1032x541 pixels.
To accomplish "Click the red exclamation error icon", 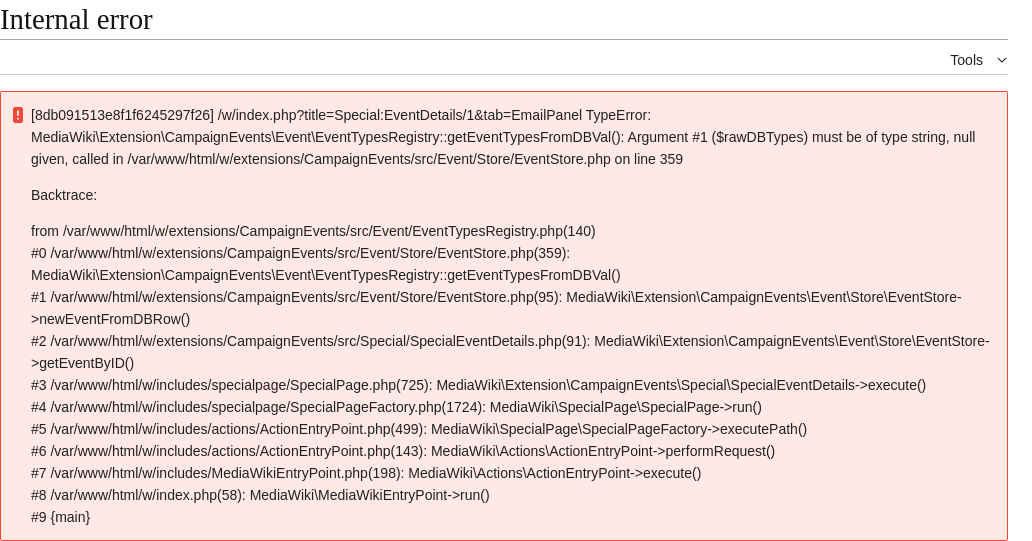I will (x=18, y=115).
